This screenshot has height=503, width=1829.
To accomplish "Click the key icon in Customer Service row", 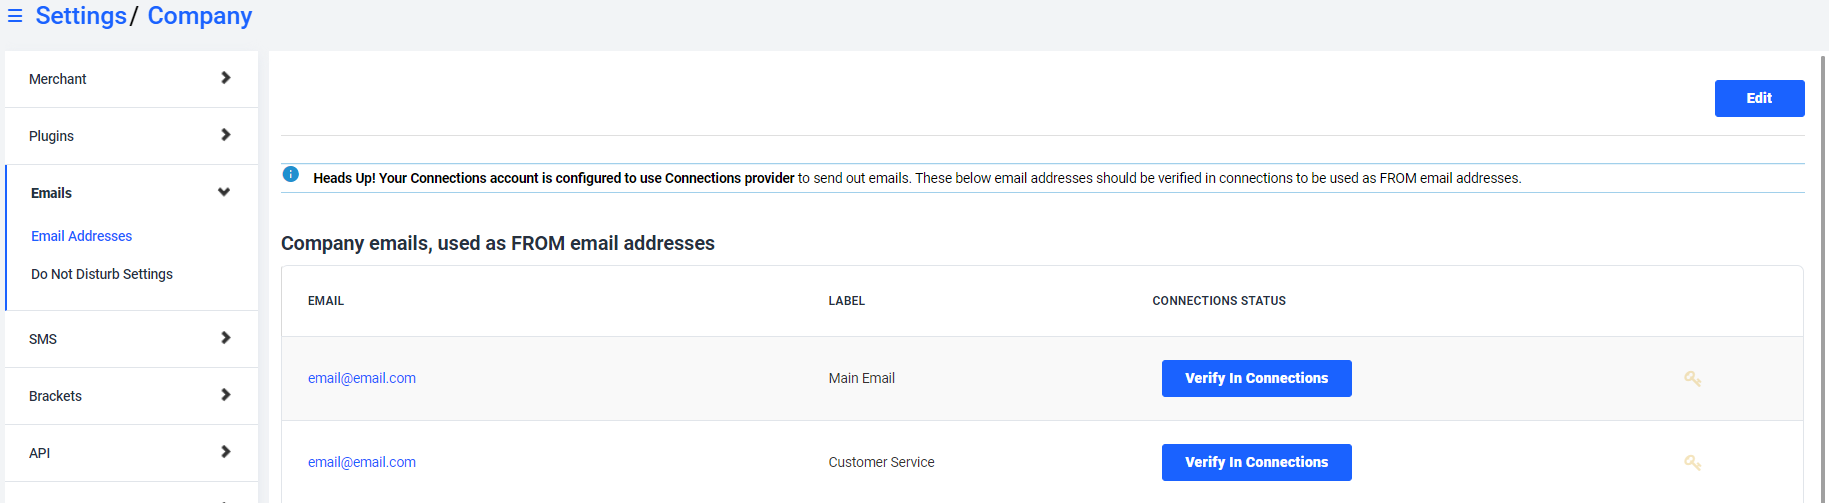I will (1692, 463).
